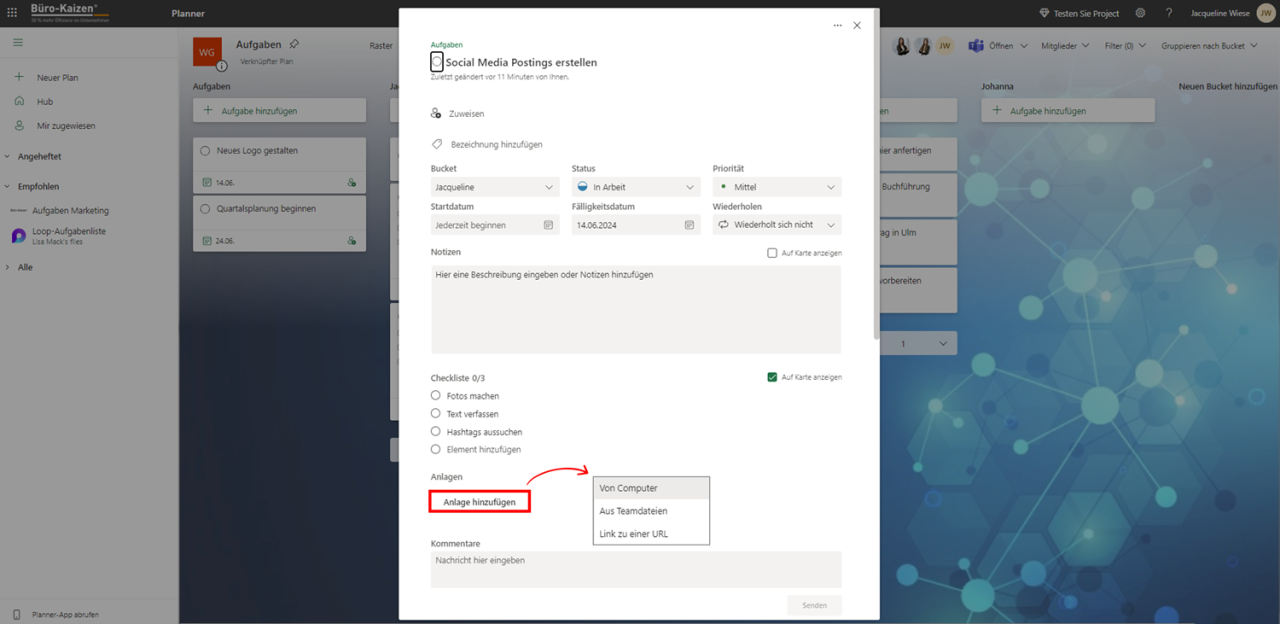
Task: Select Aus Teamdateien in the attachment menu
Action: coord(634,510)
